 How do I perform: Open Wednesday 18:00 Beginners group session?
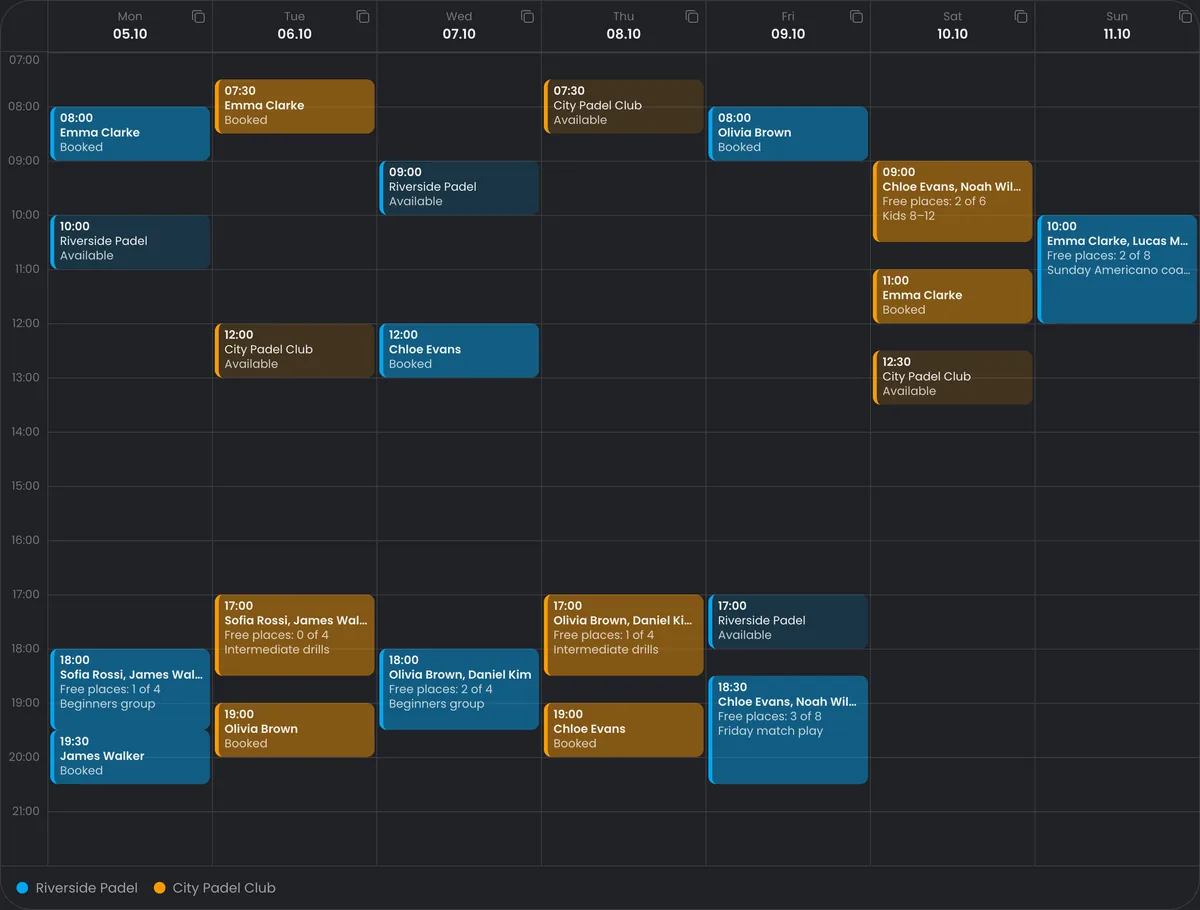(459, 689)
